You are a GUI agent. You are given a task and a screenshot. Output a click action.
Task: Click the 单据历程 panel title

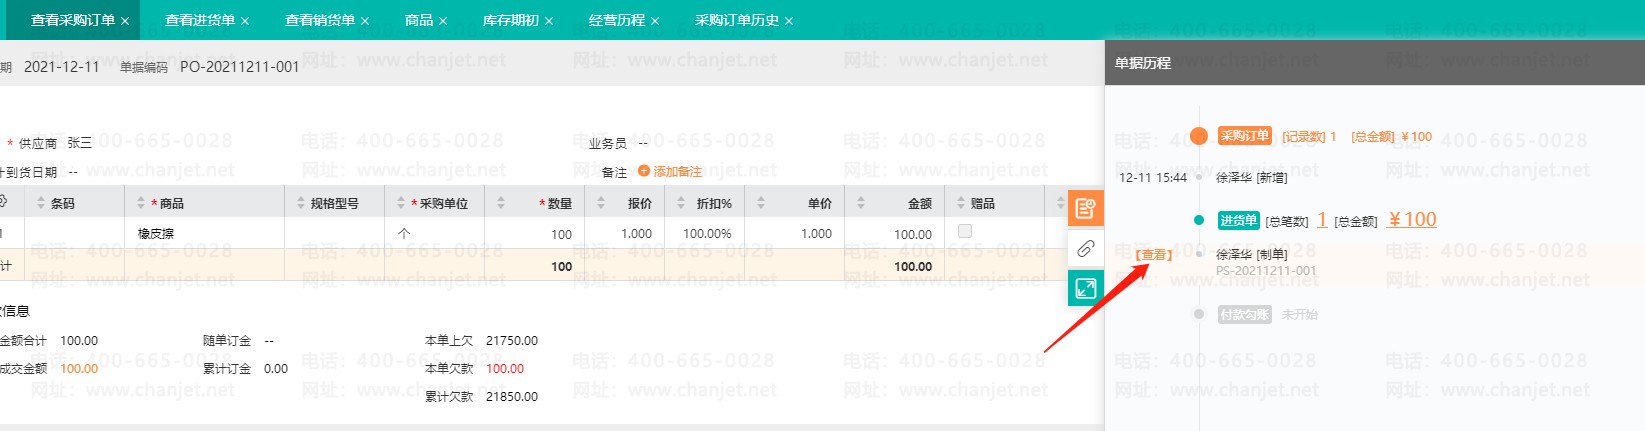[x=1143, y=62]
